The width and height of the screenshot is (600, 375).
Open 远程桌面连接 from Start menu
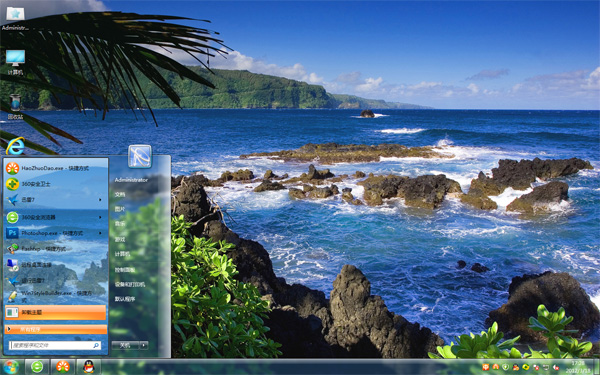click(55, 265)
